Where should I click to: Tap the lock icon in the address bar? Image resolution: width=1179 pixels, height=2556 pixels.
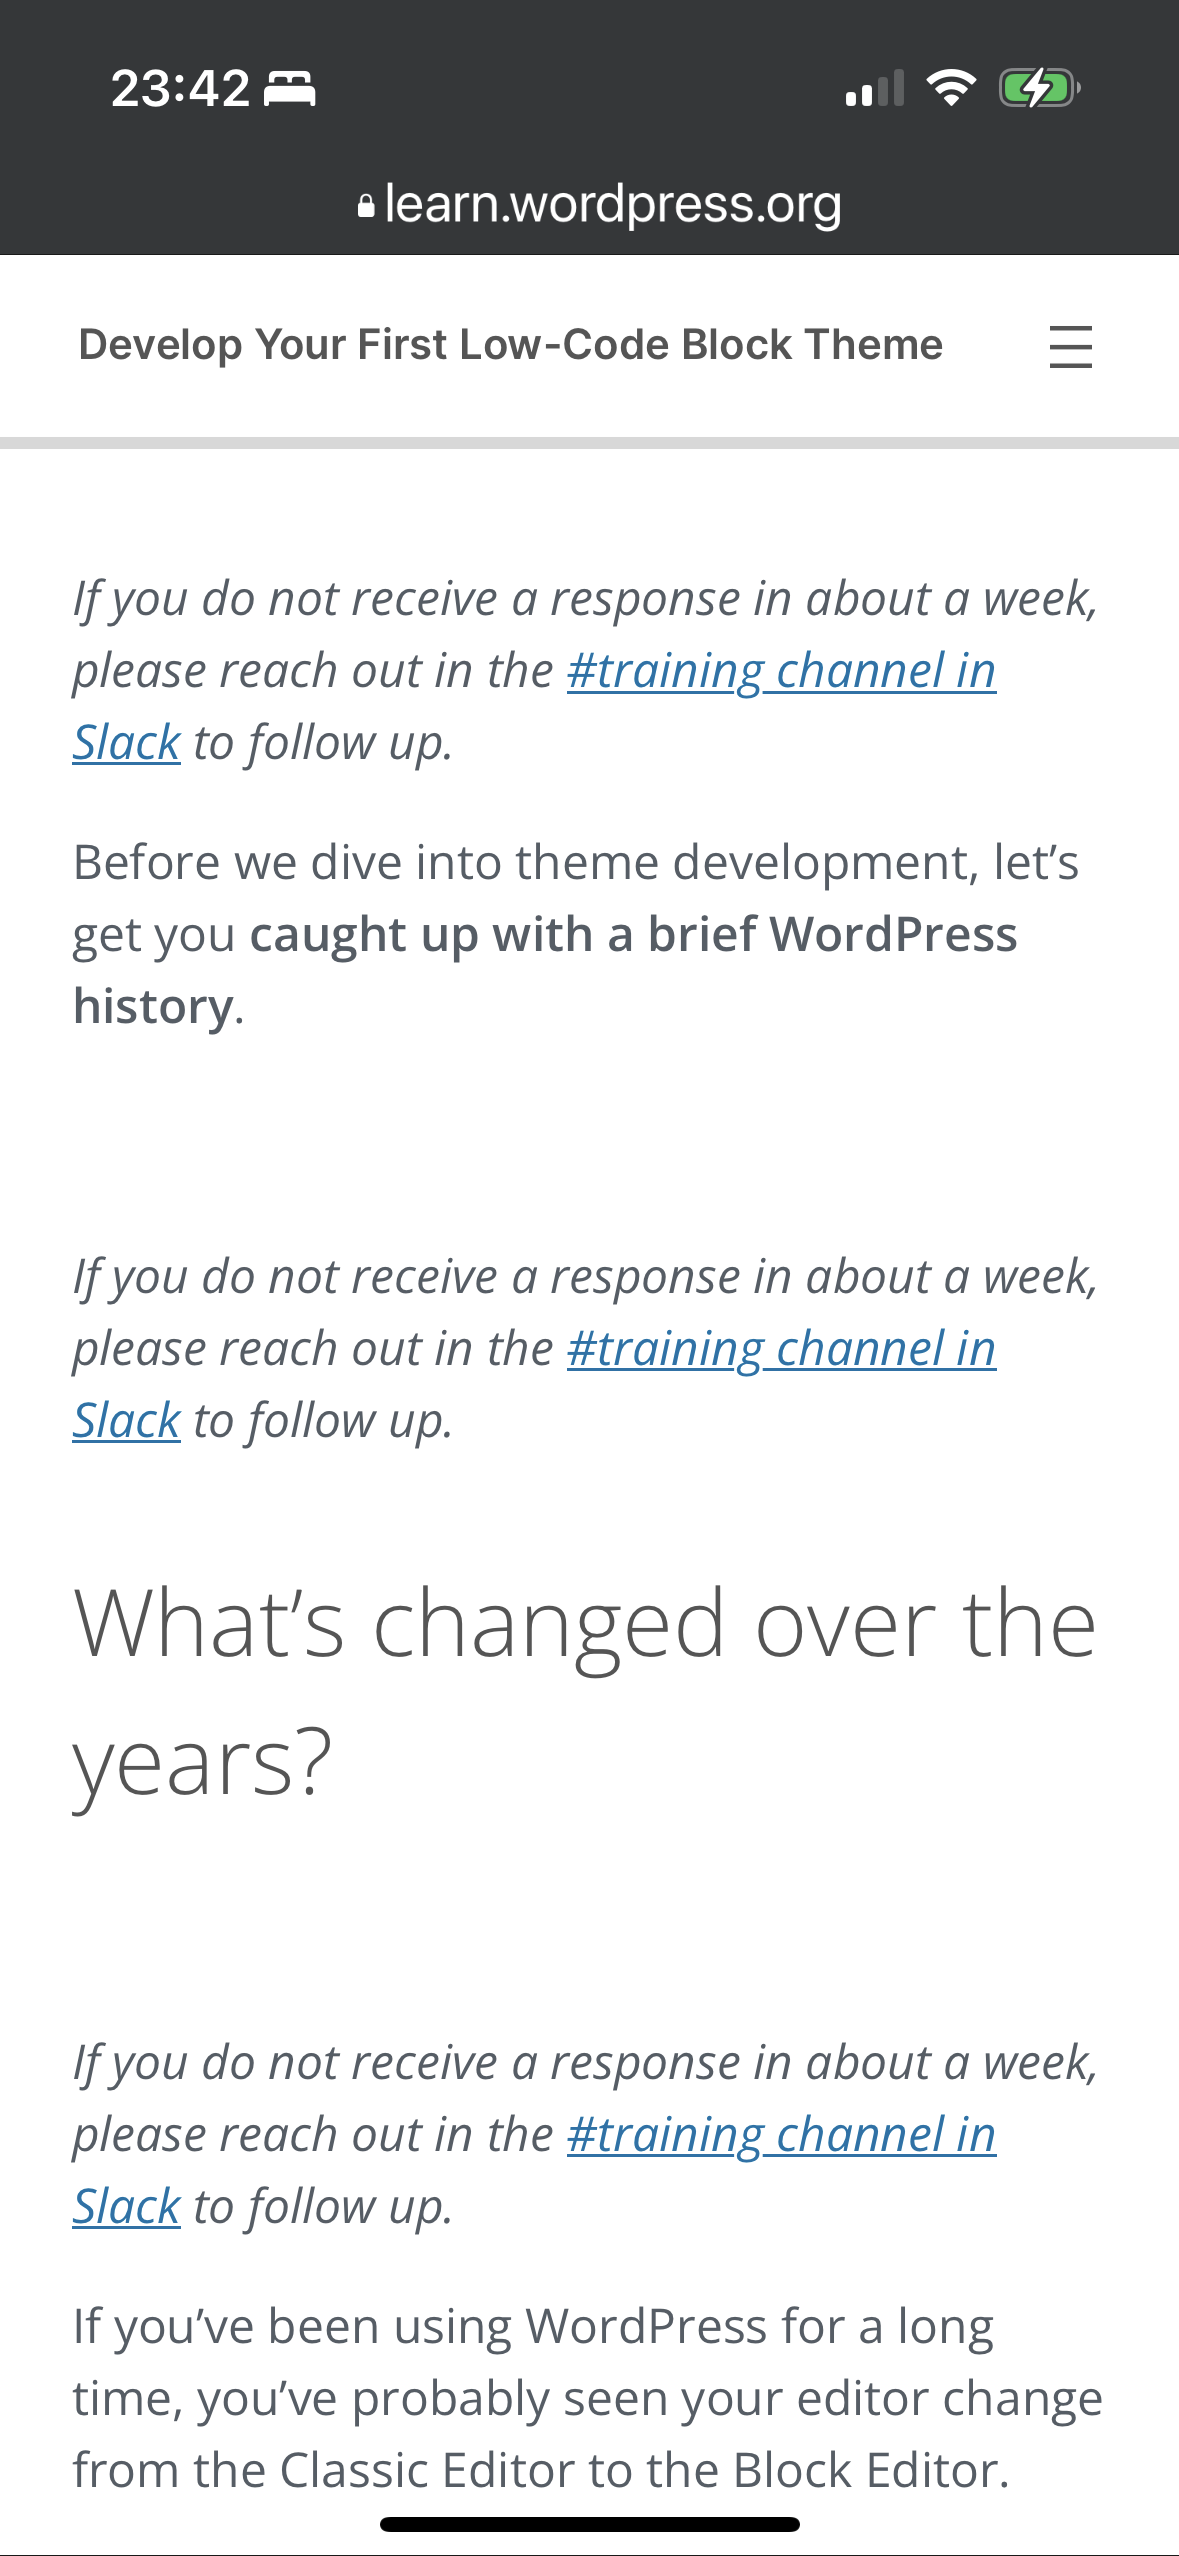pyautogui.click(x=367, y=204)
